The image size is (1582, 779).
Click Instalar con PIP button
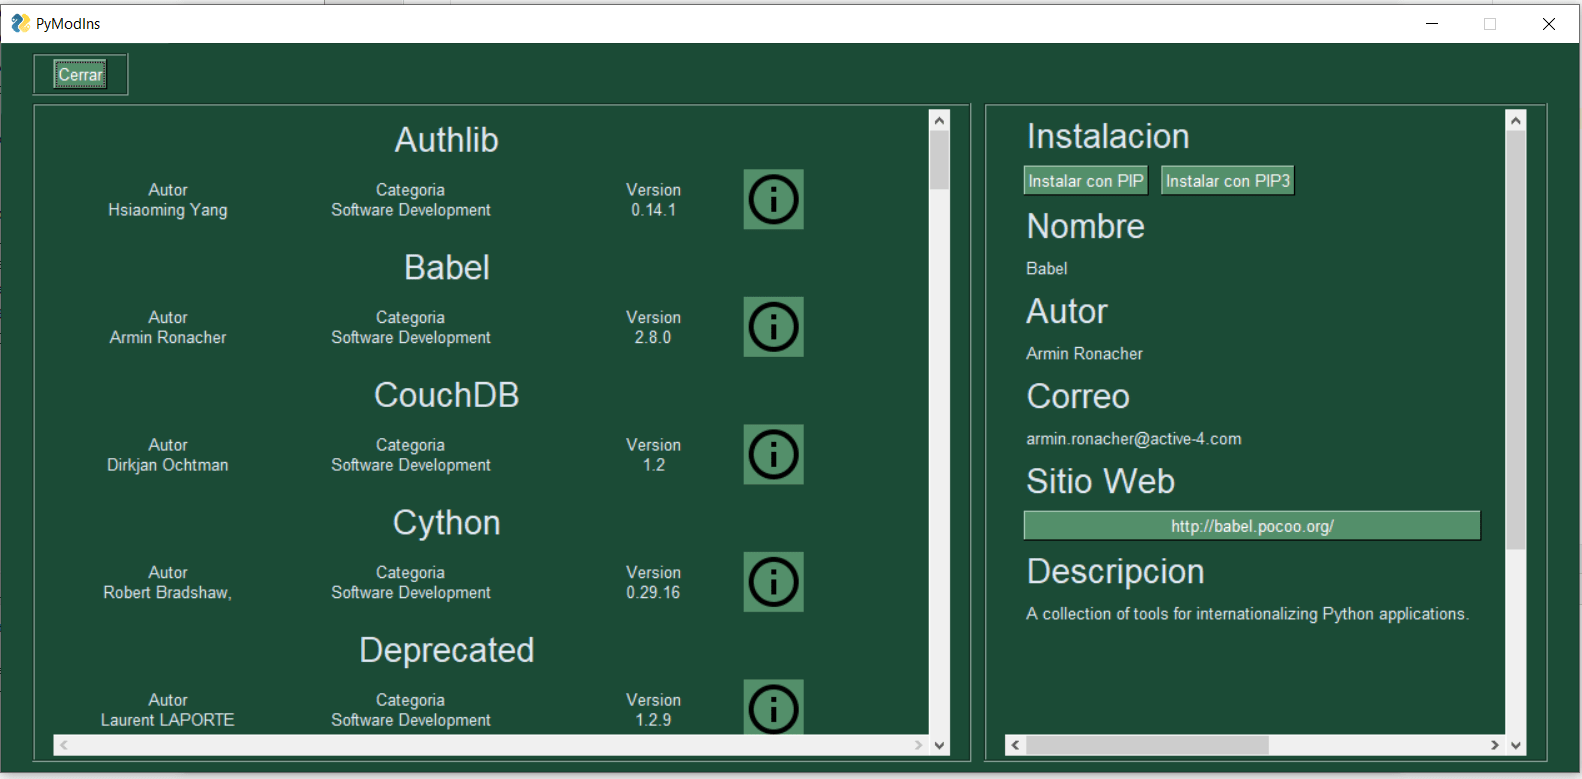(x=1085, y=181)
